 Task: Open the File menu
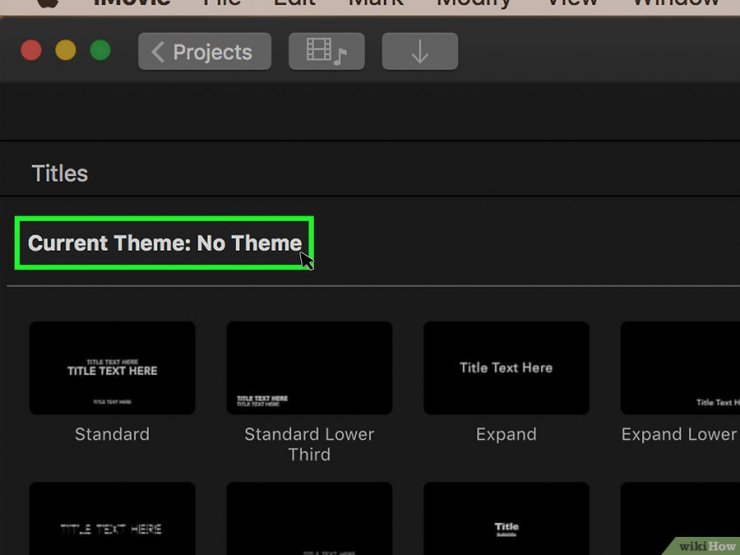coord(222,3)
